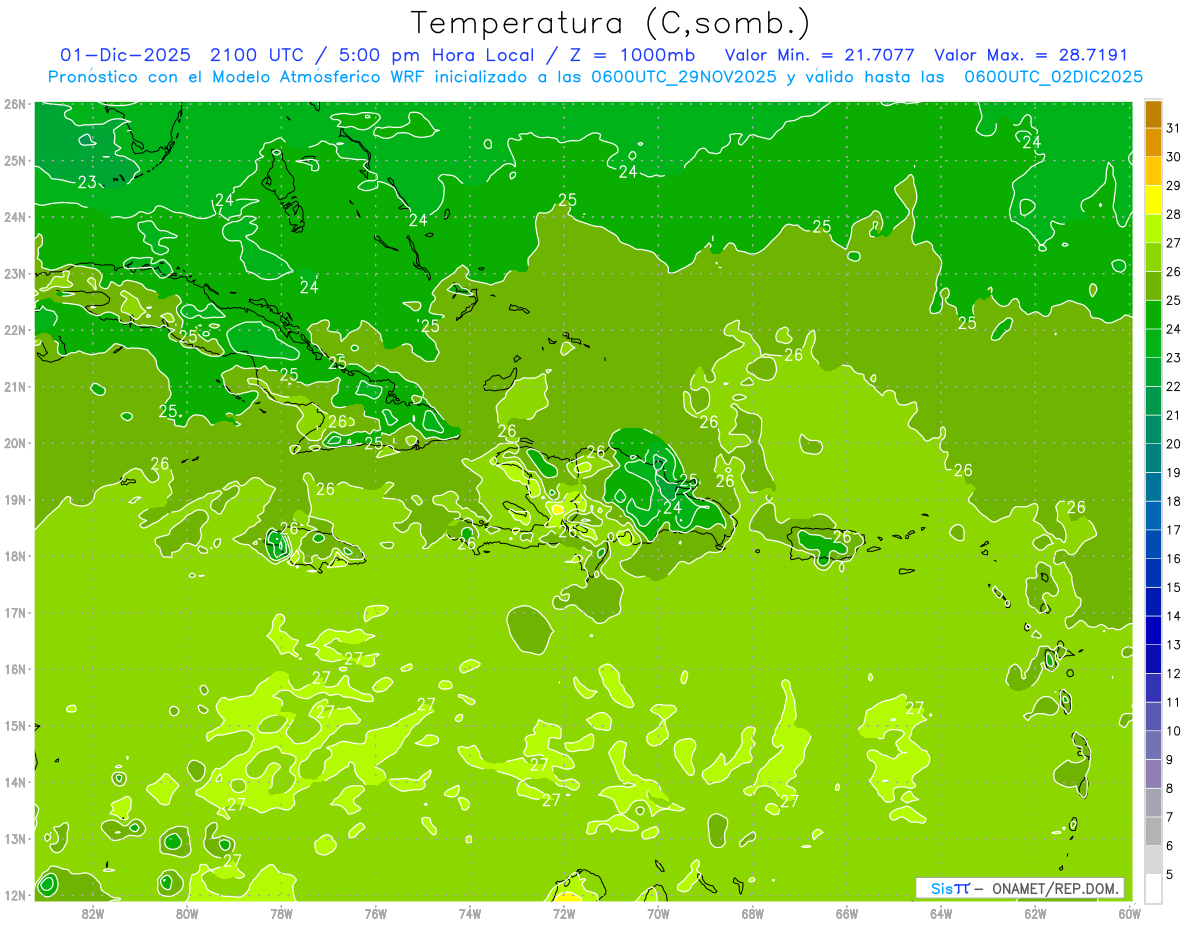Click the "5:00 pm Hora Local" text
This screenshot has width=1200, height=927.
(436, 55)
